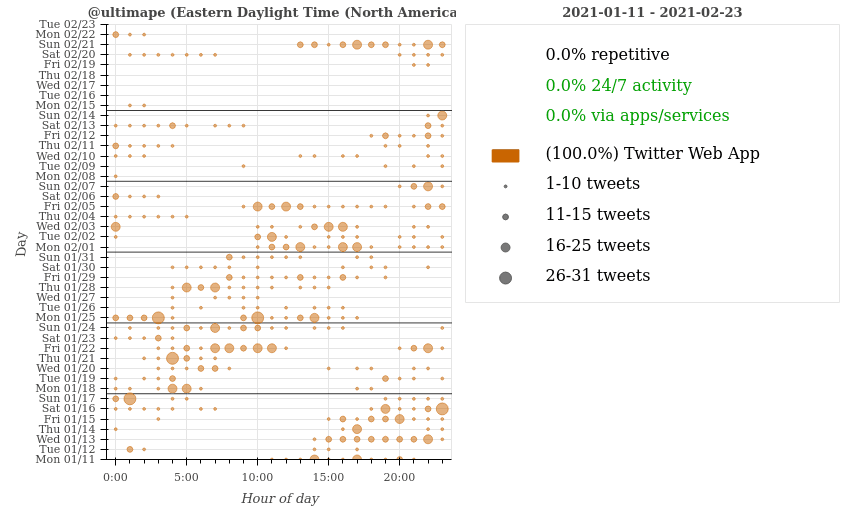Image resolution: width=854 pixels, height=510 pixels.
Task: Click the large bubble on Thu 01/21 at 4:00
Action: (x=172, y=358)
